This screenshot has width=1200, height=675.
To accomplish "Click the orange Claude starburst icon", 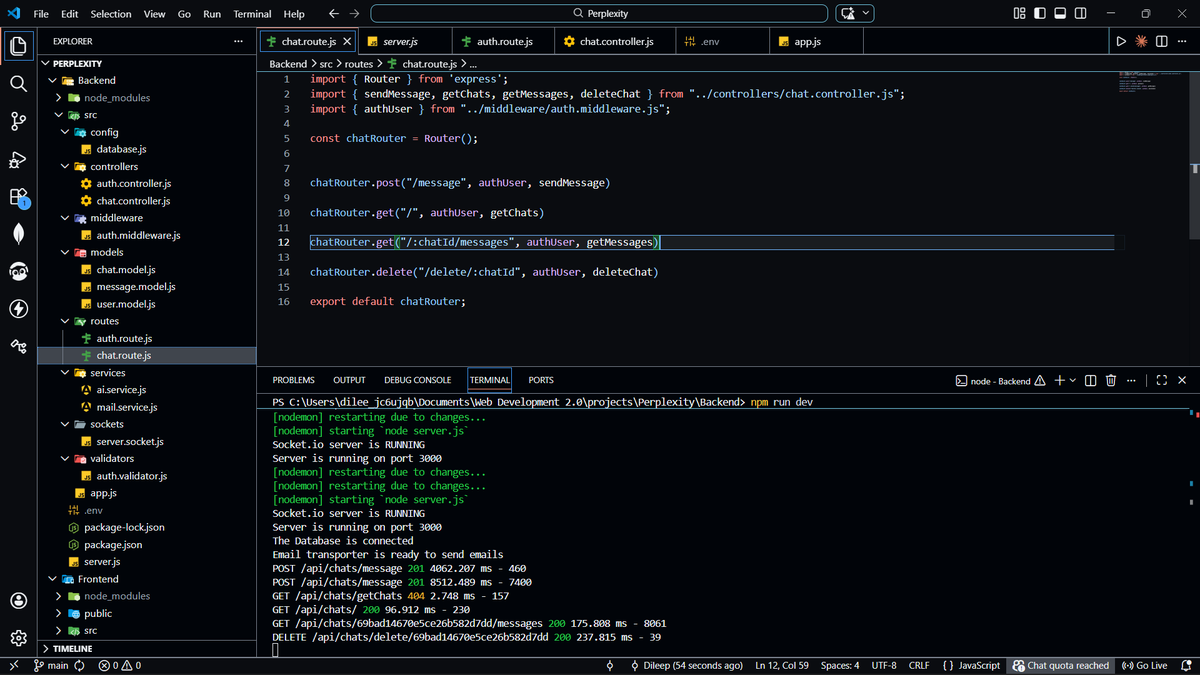I will click(1141, 41).
